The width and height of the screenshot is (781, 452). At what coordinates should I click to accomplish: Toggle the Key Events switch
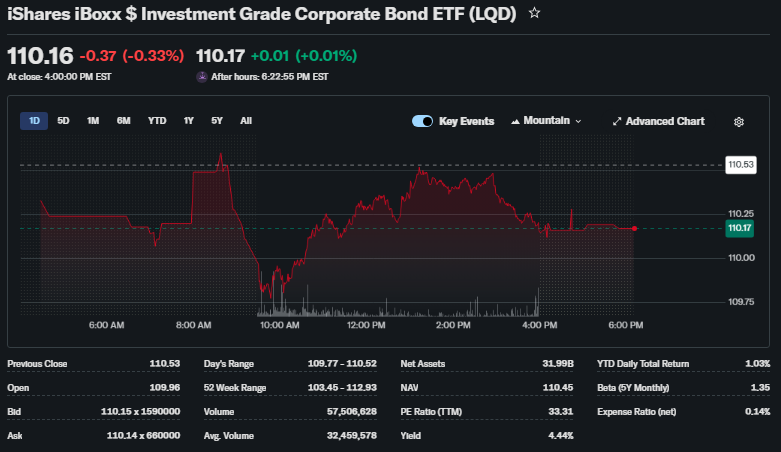click(422, 121)
